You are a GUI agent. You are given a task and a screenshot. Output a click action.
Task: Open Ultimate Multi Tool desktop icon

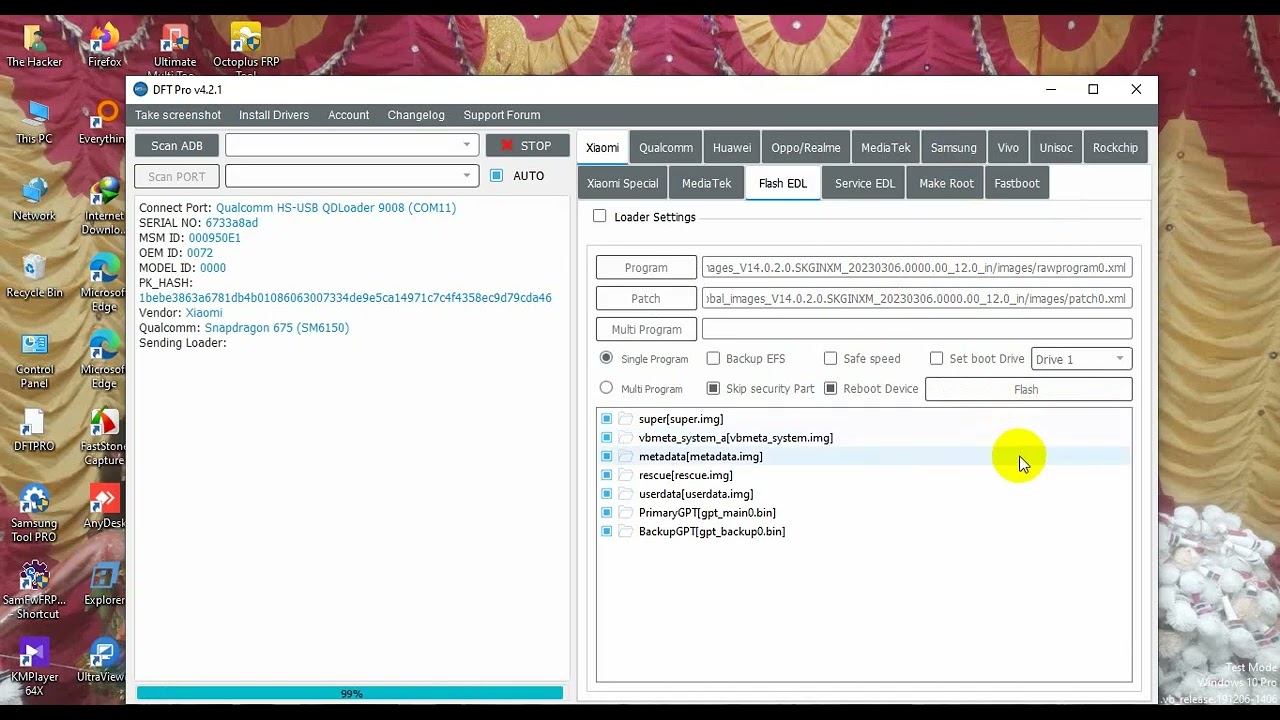pos(175,50)
